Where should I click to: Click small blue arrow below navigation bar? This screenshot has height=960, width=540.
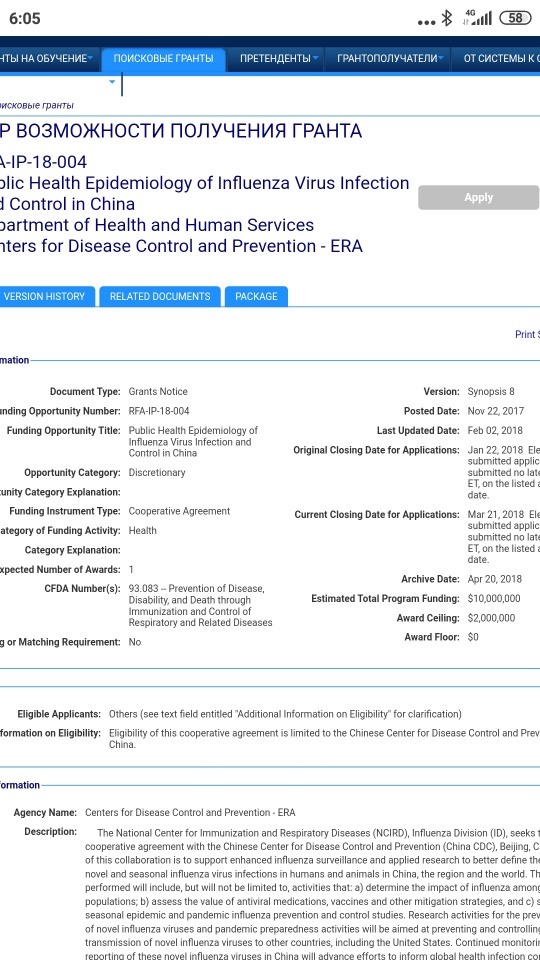(x=112, y=81)
